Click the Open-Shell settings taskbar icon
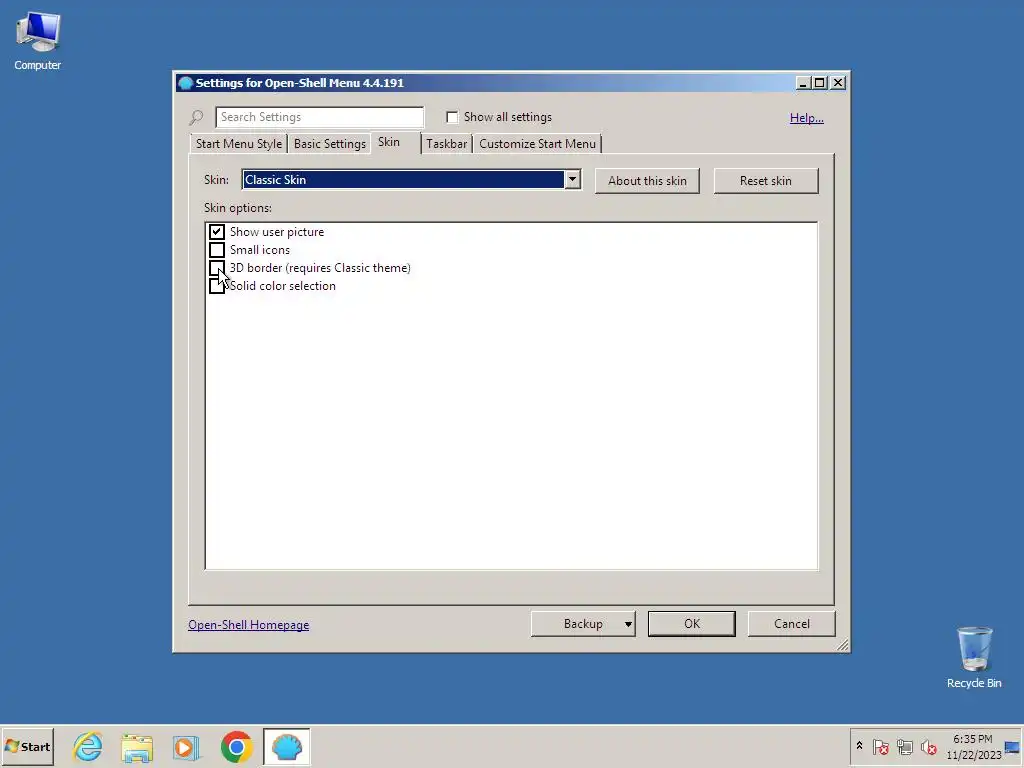 (x=287, y=746)
